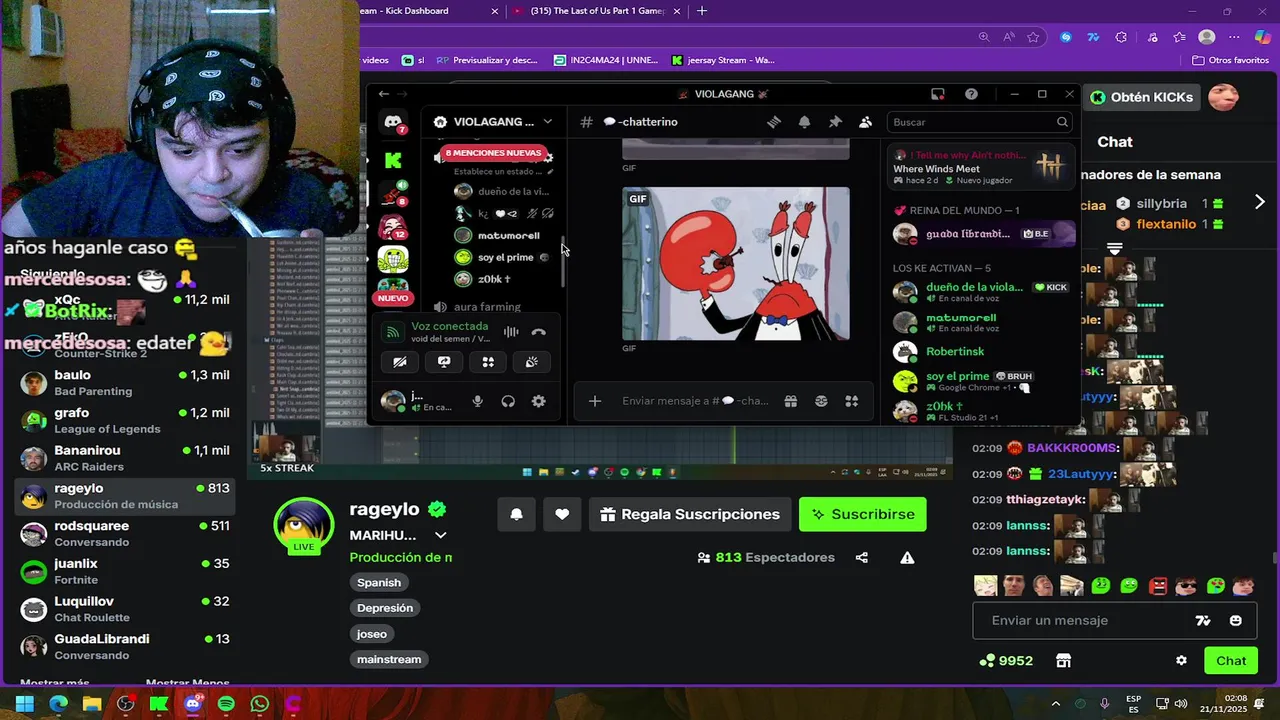The height and width of the screenshot is (720, 1280).
Task: Open Kick profile avatar menu
Action: click(1224, 97)
